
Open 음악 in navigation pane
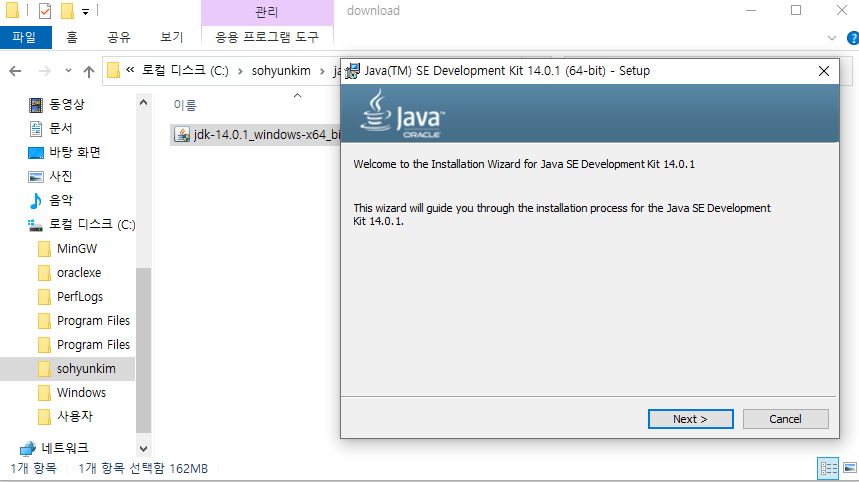(61, 200)
